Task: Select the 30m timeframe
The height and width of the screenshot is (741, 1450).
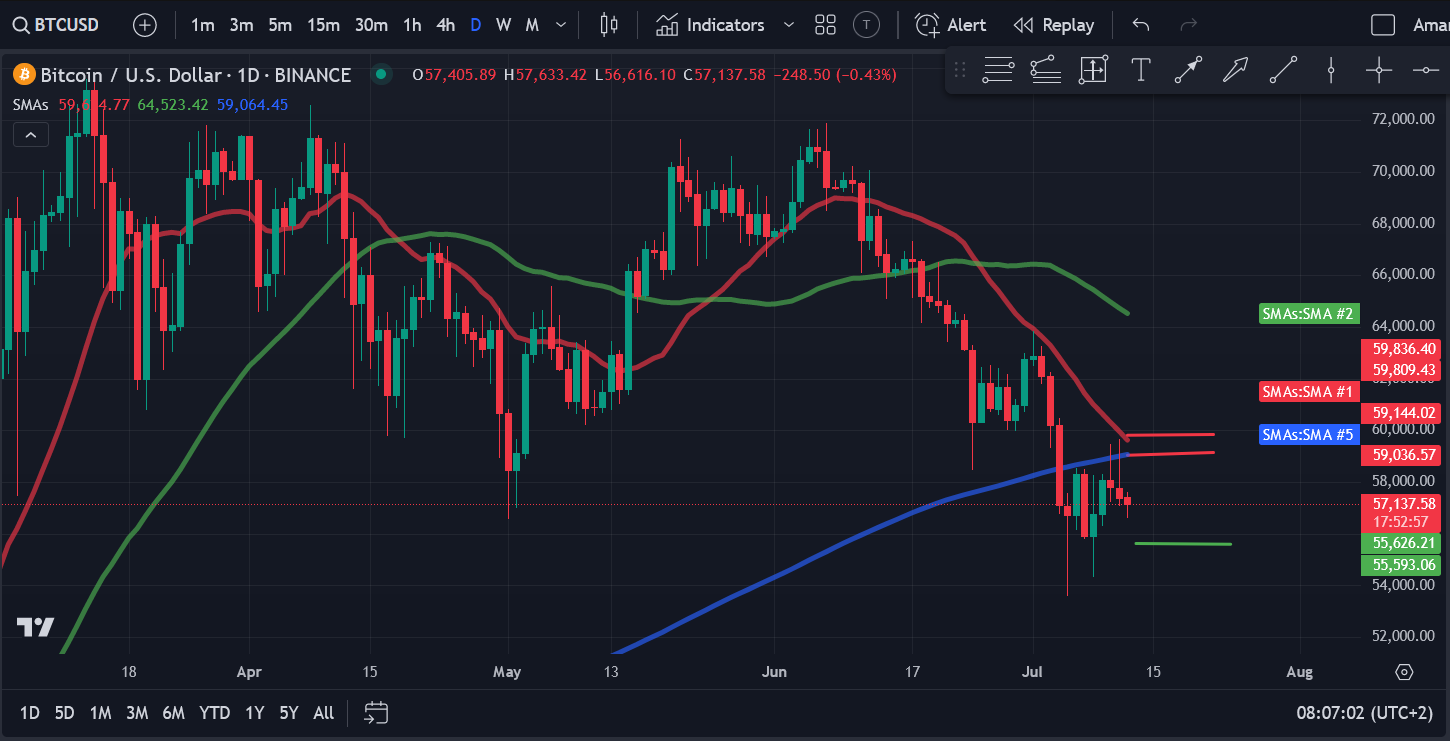Action: (x=371, y=25)
